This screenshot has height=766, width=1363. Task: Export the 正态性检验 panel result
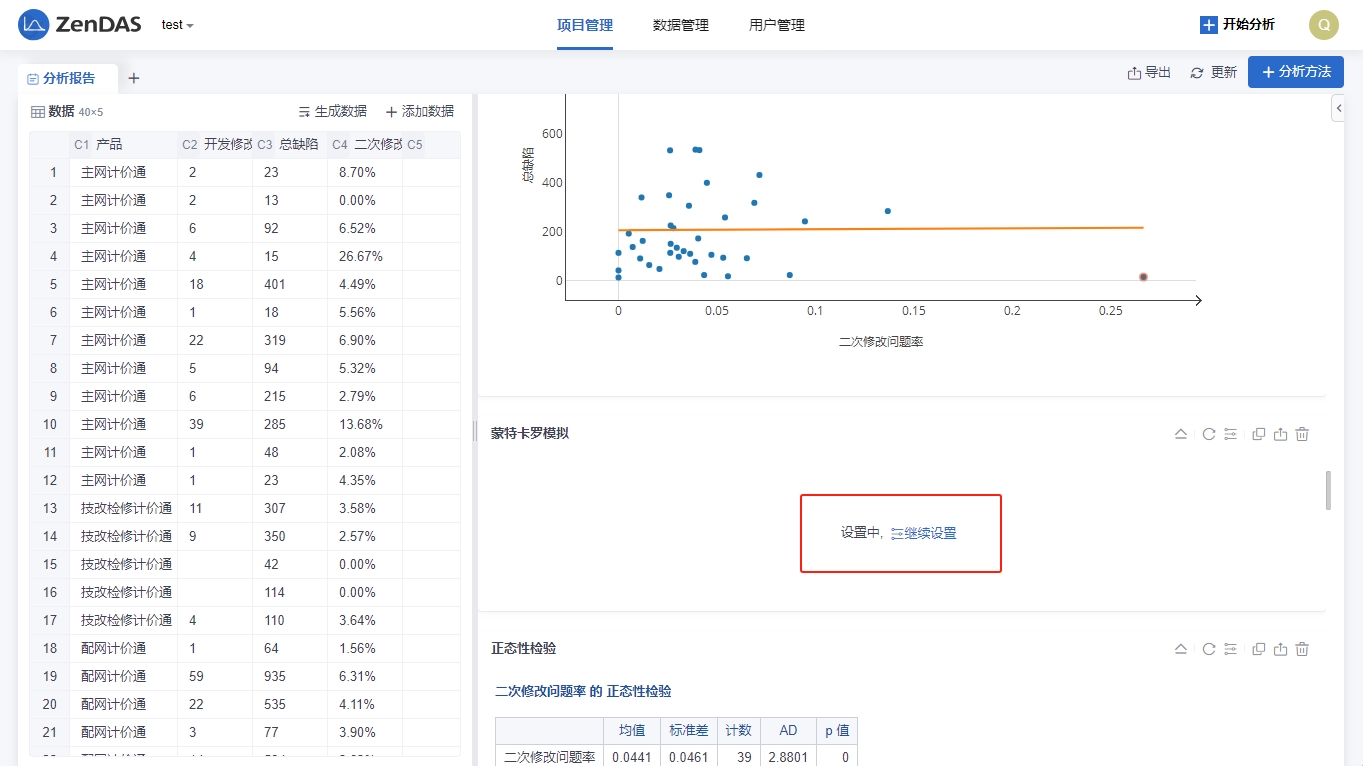point(1280,649)
